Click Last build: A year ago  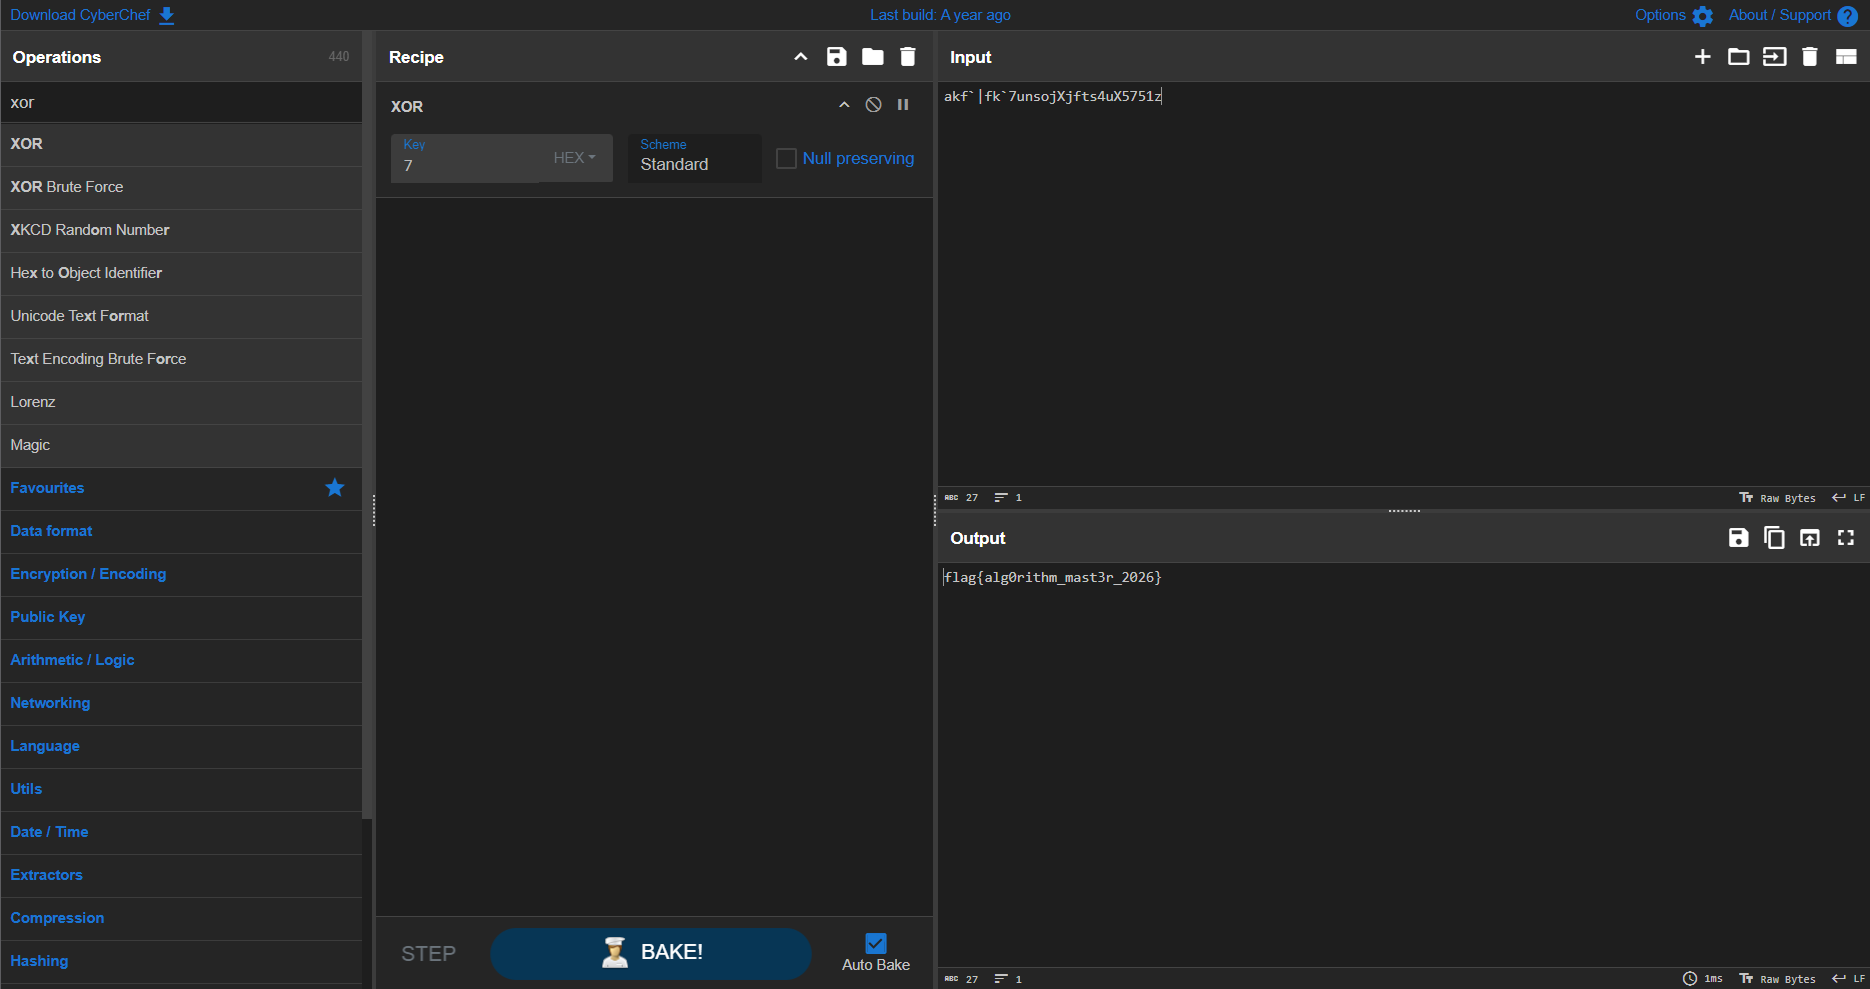[x=940, y=15]
